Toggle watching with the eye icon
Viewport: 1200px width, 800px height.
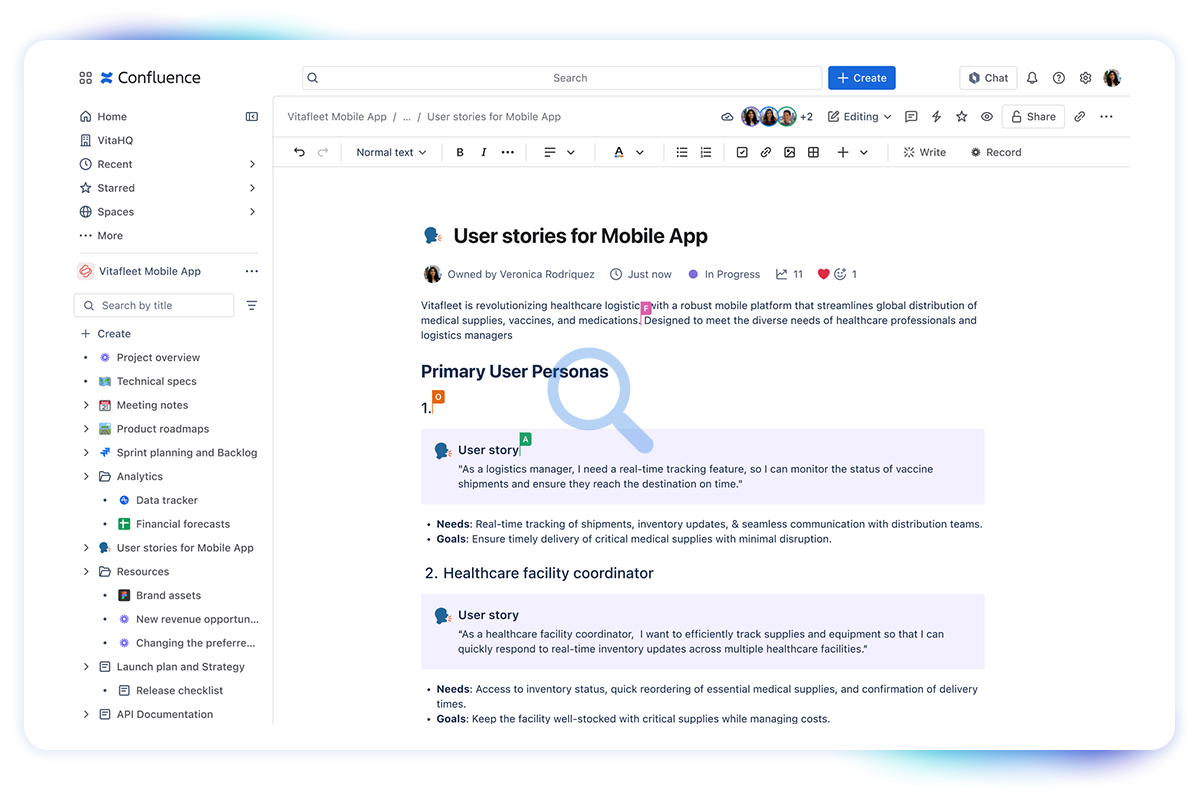pyautogui.click(x=987, y=117)
